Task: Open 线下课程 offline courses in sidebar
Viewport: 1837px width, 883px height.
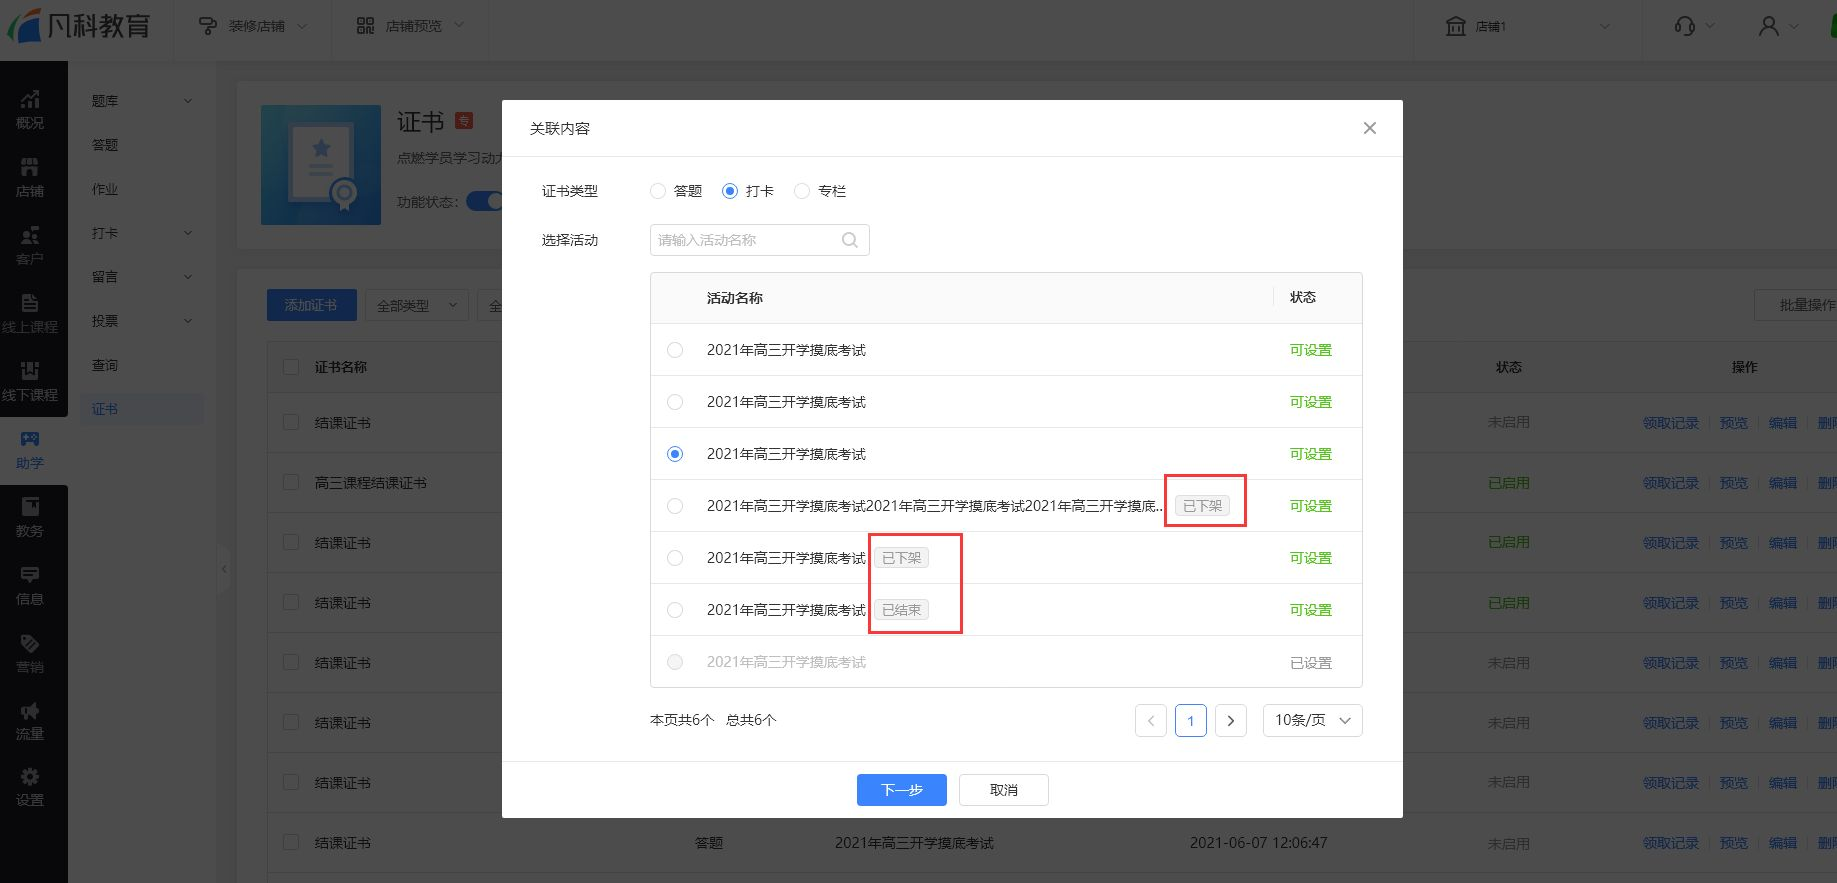Action: pos(30,382)
